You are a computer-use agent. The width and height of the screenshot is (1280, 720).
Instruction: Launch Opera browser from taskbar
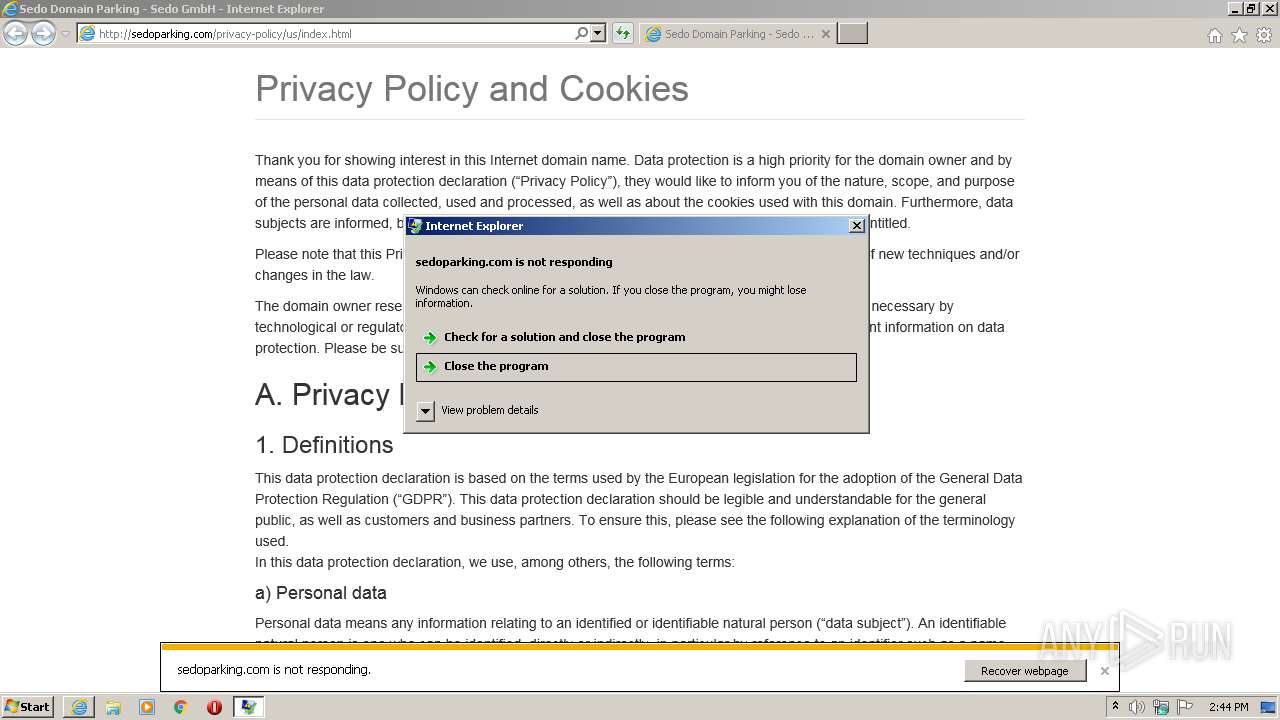(214, 707)
